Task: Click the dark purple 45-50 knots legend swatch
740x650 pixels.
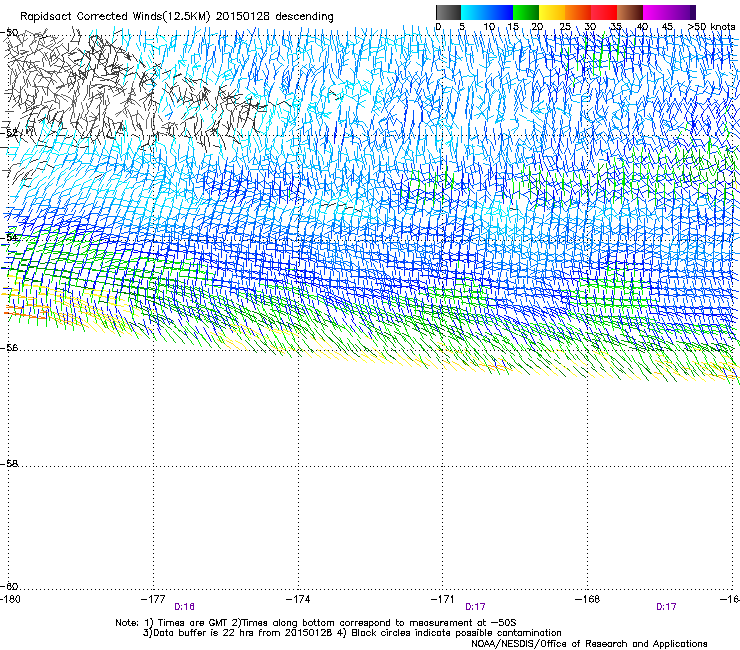Action: click(682, 12)
